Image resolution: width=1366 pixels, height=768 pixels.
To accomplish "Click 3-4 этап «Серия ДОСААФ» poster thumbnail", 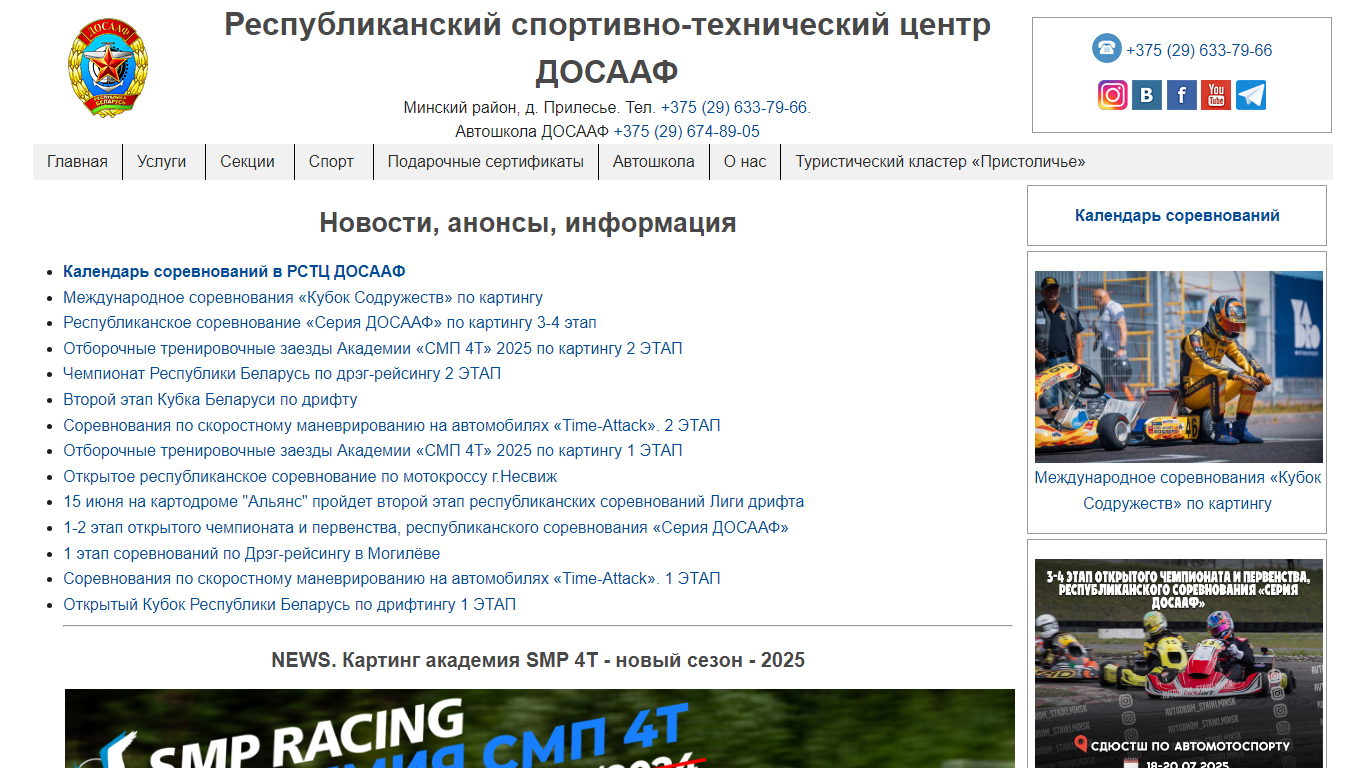I will click(x=1178, y=663).
